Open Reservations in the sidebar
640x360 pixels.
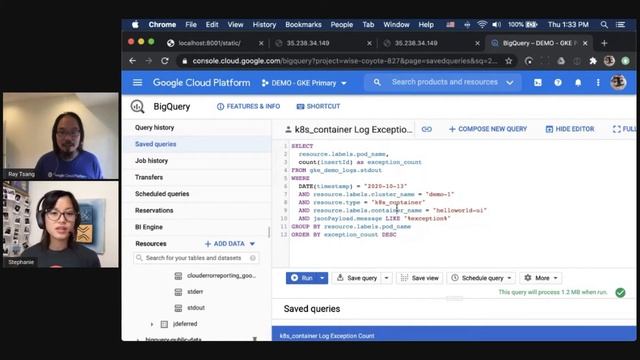point(154,211)
